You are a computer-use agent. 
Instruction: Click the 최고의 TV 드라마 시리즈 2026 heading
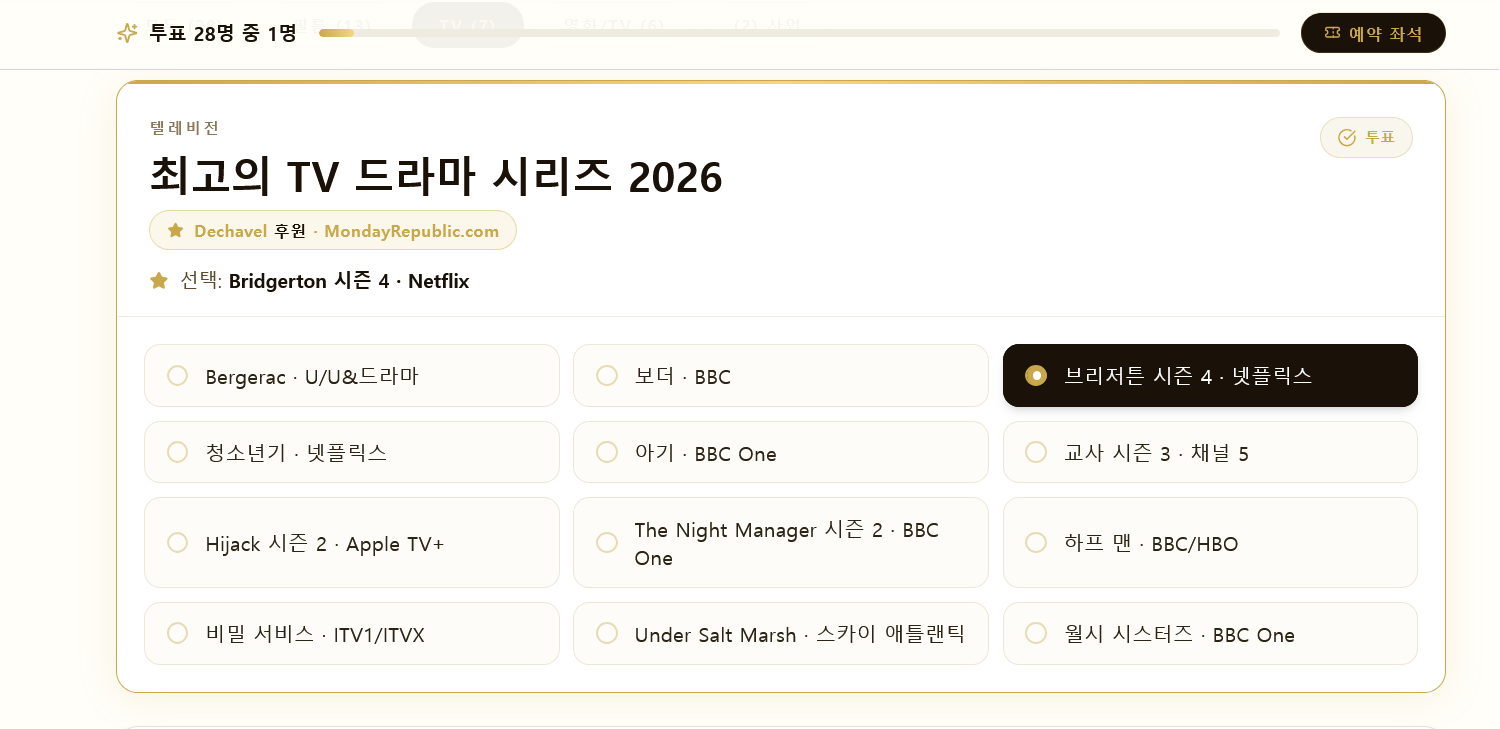pyautogui.click(x=436, y=176)
